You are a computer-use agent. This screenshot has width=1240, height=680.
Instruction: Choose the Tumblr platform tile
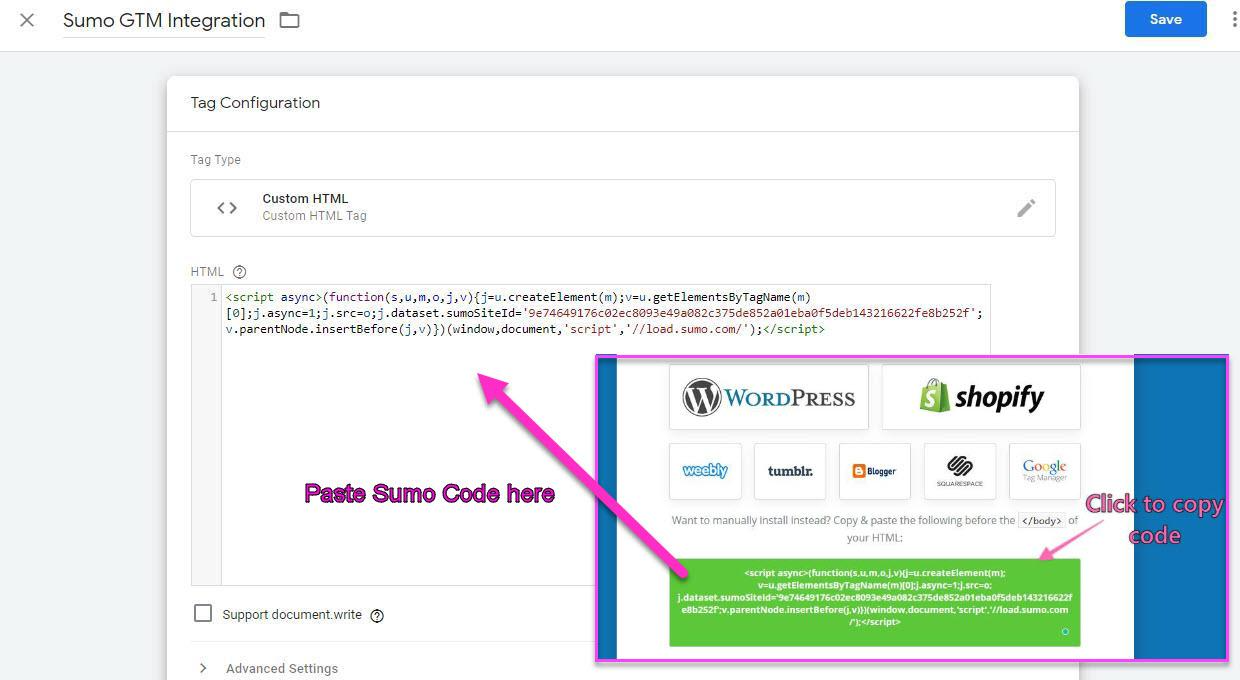790,471
